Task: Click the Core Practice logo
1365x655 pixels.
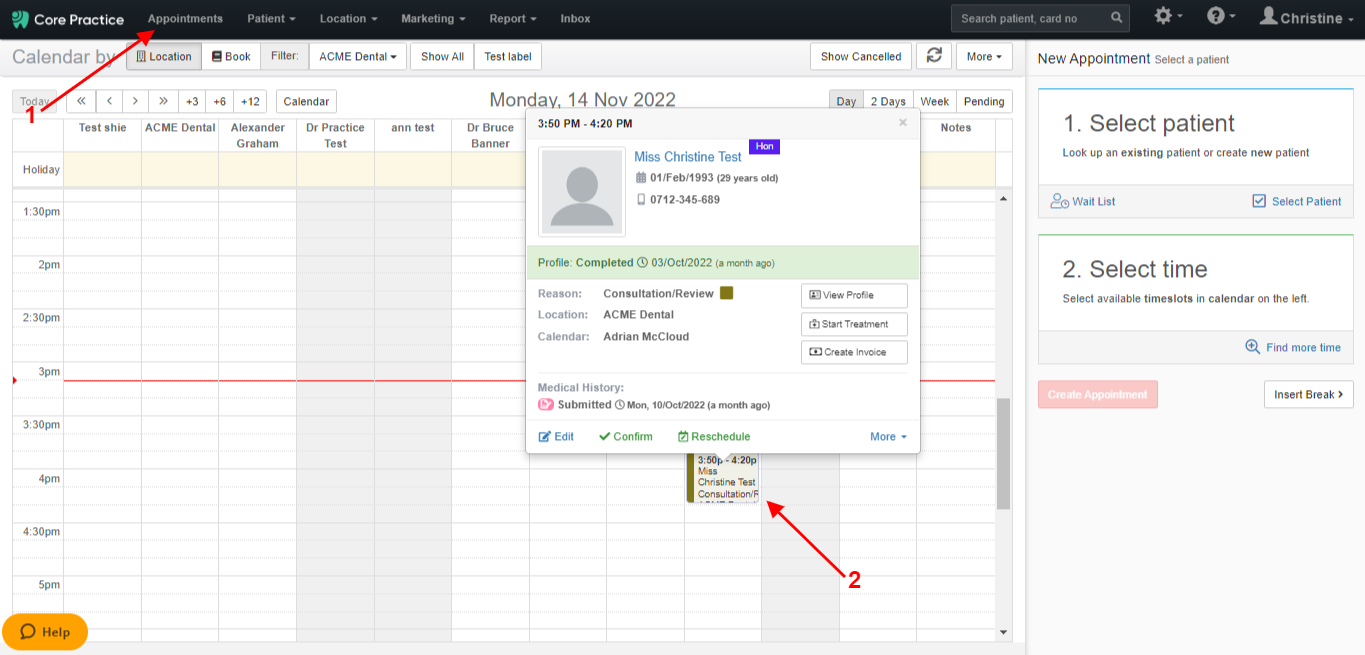Action: click(68, 19)
